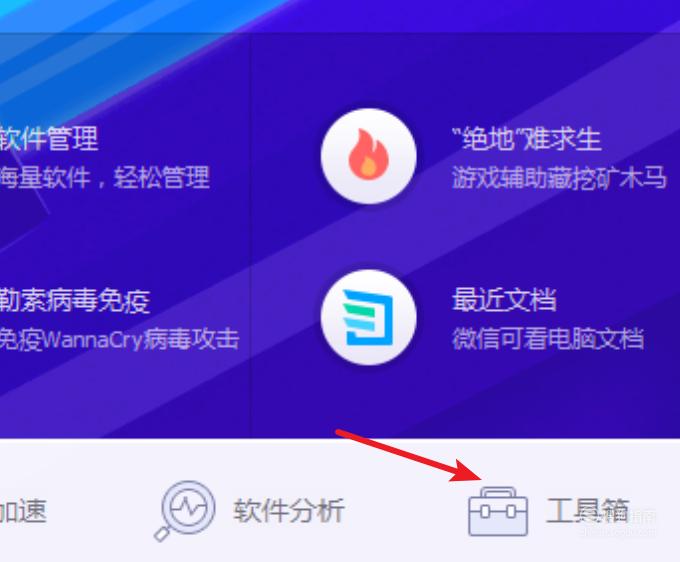Click the 最近文档 document stack icon
680x562 pixels.
pyautogui.click(x=368, y=317)
